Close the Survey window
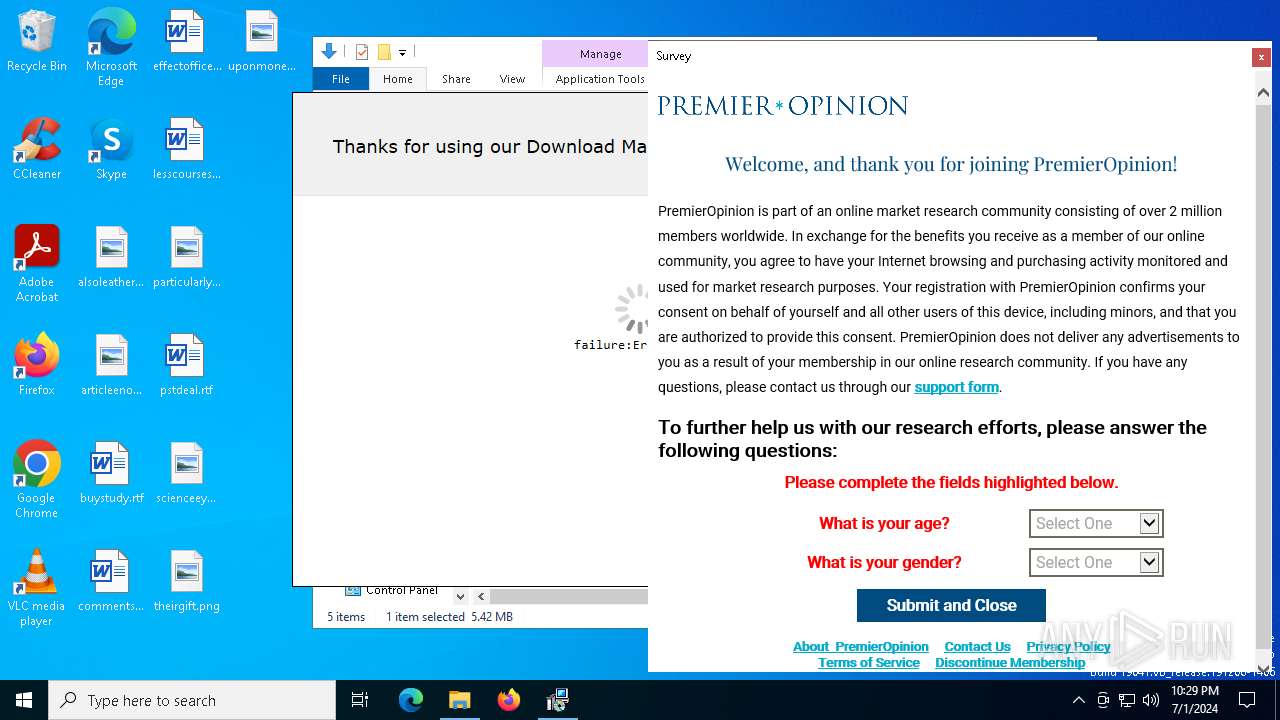 [x=1261, y=57]
